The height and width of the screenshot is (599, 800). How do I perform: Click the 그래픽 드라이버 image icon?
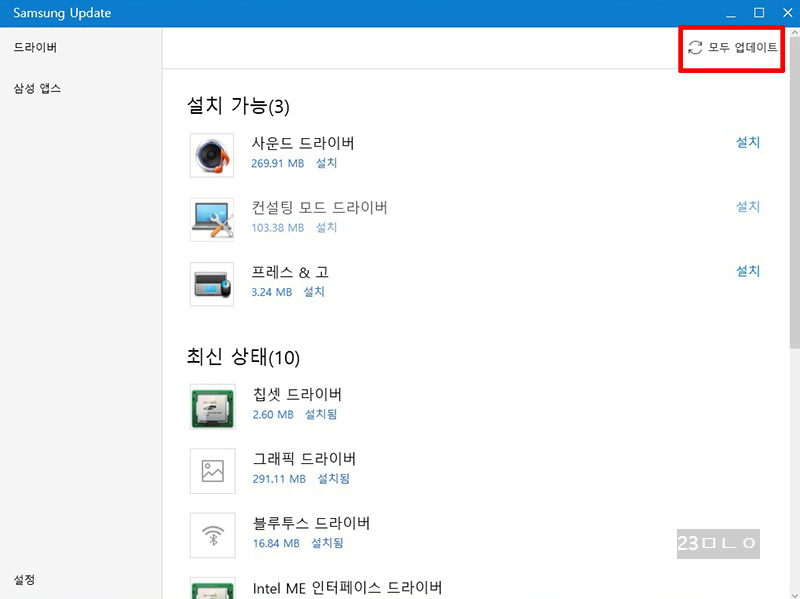point(213,471)
